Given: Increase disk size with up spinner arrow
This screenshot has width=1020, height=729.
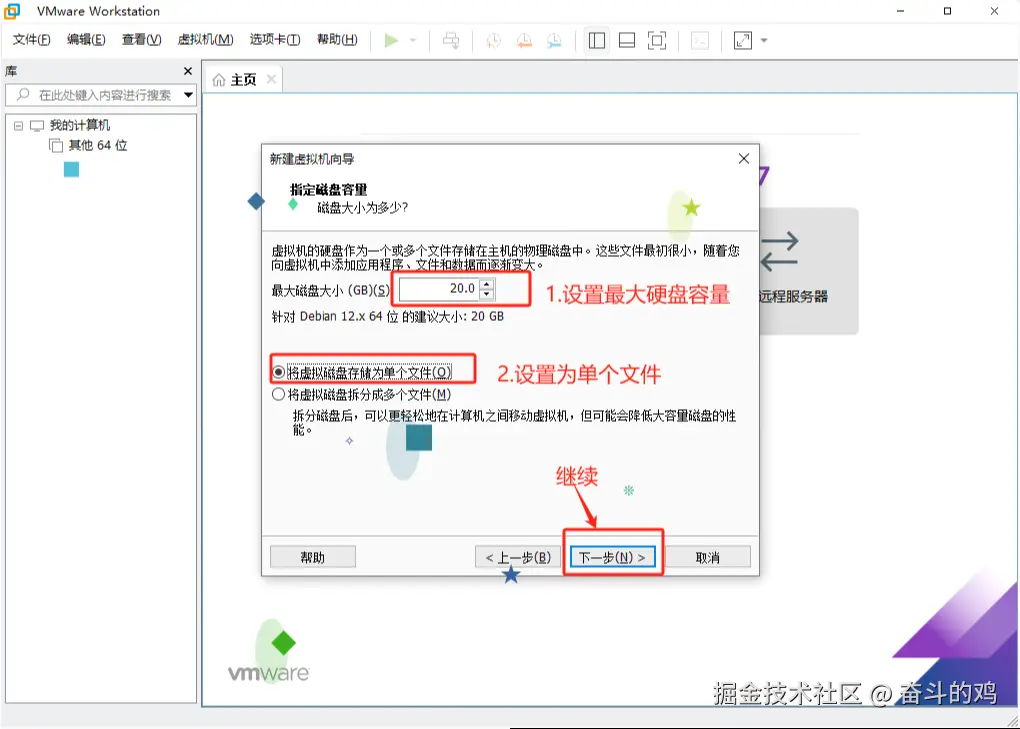Looking at the screenshot, I should (487, 284).
